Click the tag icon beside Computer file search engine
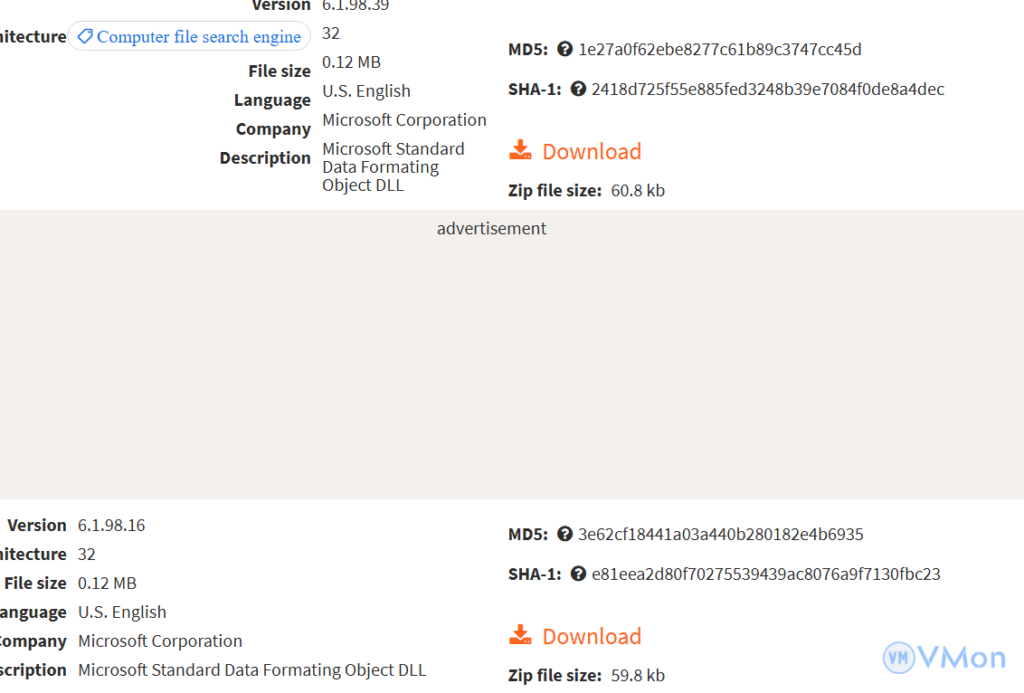The image size is (1024, 693). (x=85, y=37)
